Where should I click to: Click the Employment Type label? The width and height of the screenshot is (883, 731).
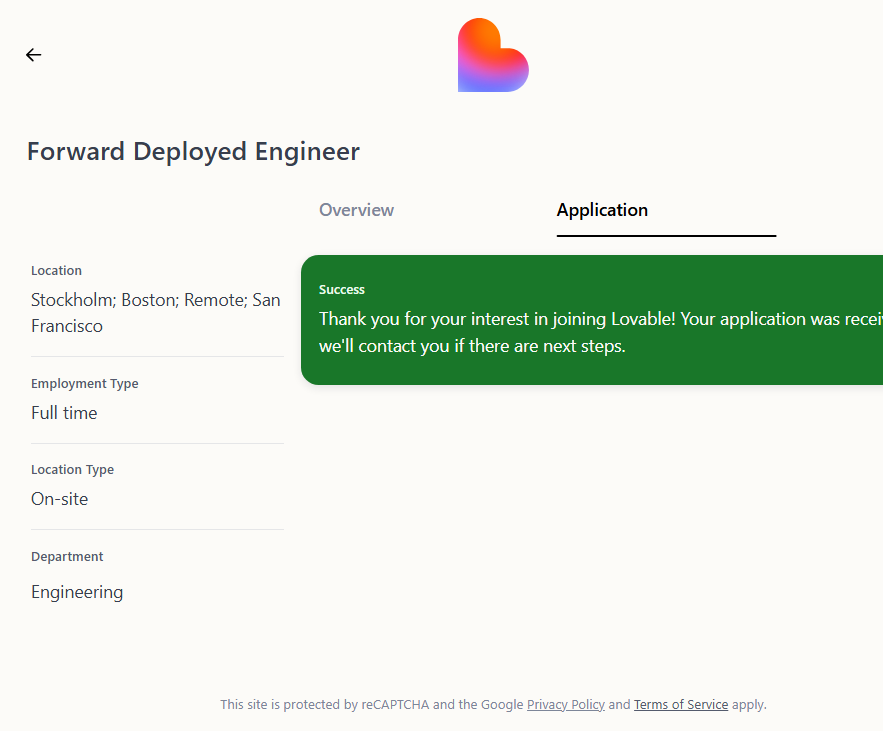[x=84, y=383]
